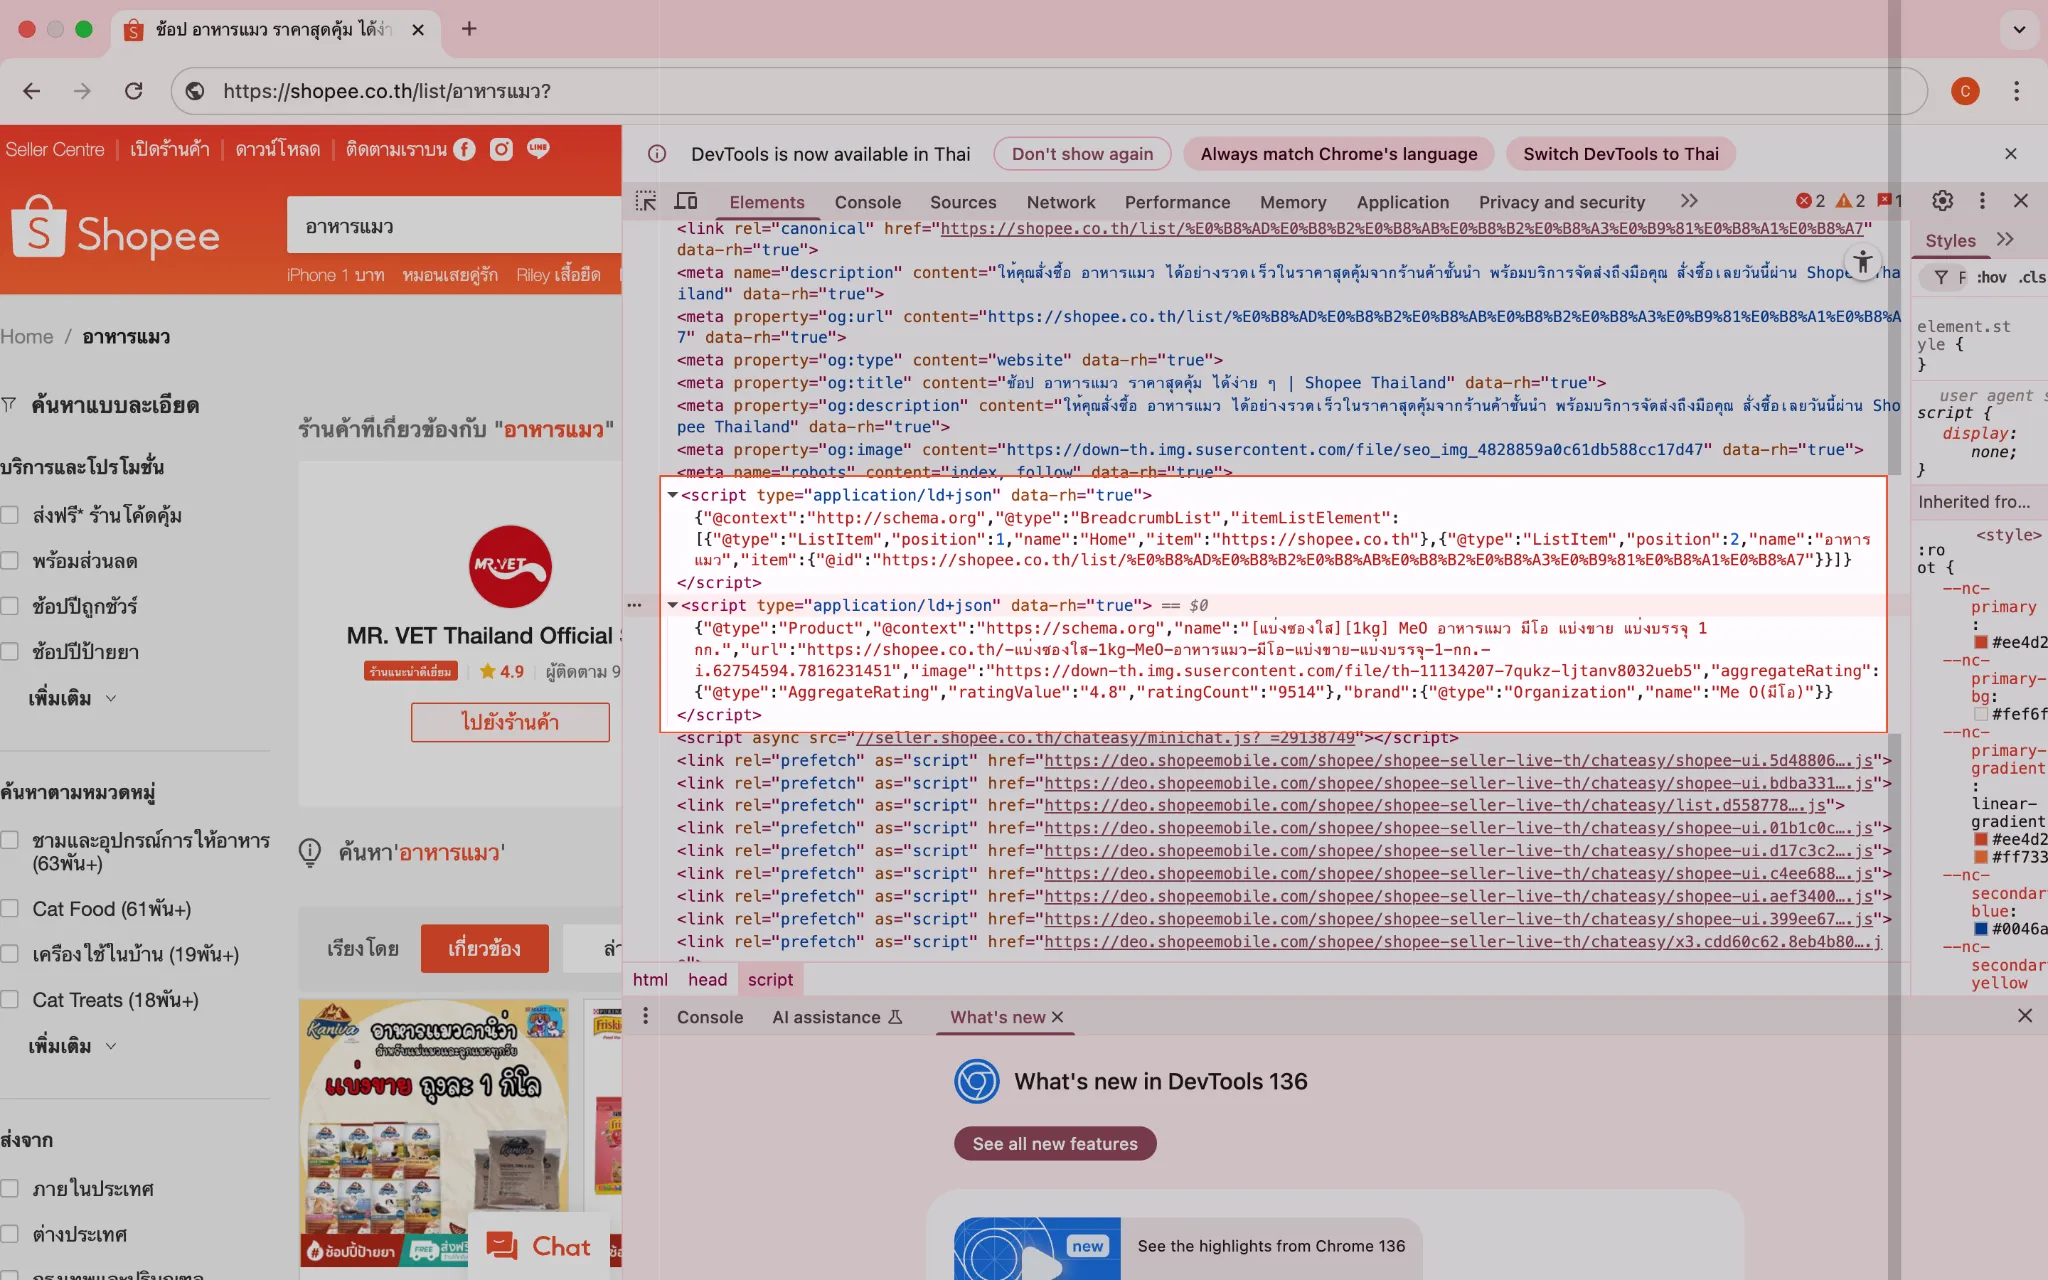Click ไปยังร้านค้า shop button
Image resolution: width=2048 pixels, height=1280 pixels.
[x=510, y=722]
